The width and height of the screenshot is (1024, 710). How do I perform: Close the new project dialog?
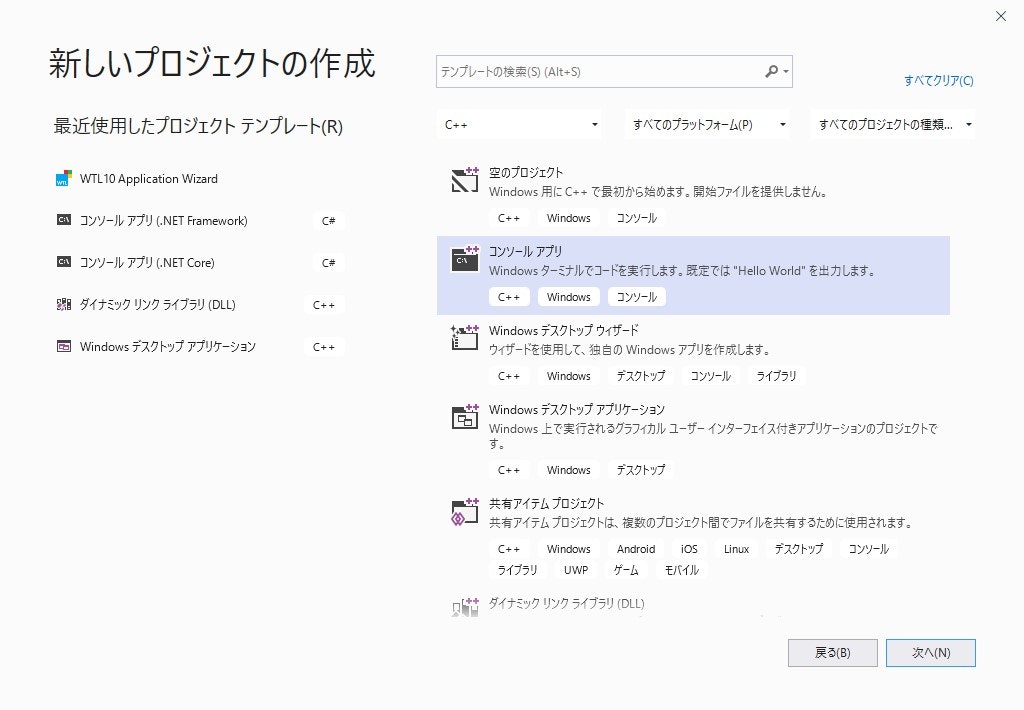tap(1000, 16)
